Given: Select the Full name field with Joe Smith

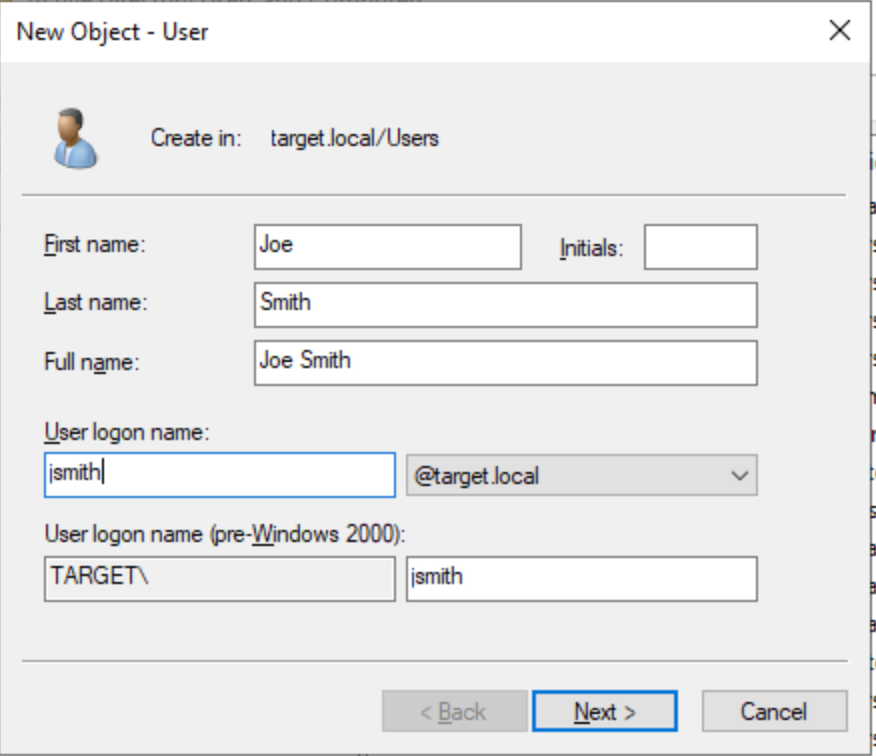Looking at the screenshot, I should (x=505, y=363).
